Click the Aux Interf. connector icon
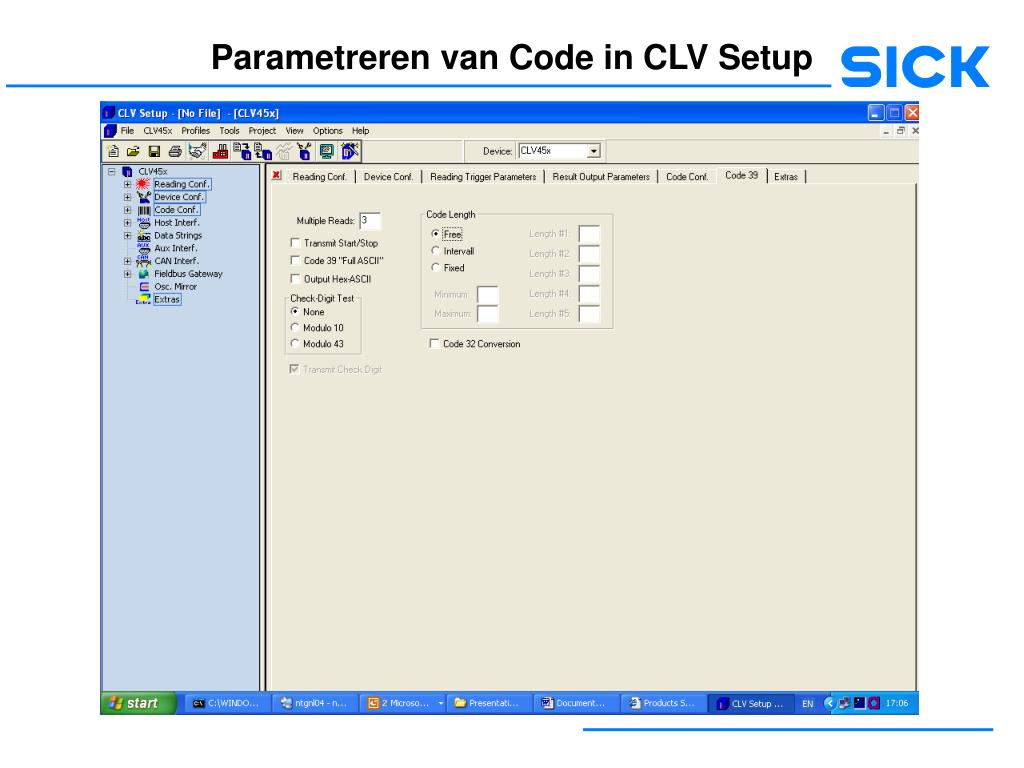The width and height of the screenshot is (1024, 768). point(144,248)
